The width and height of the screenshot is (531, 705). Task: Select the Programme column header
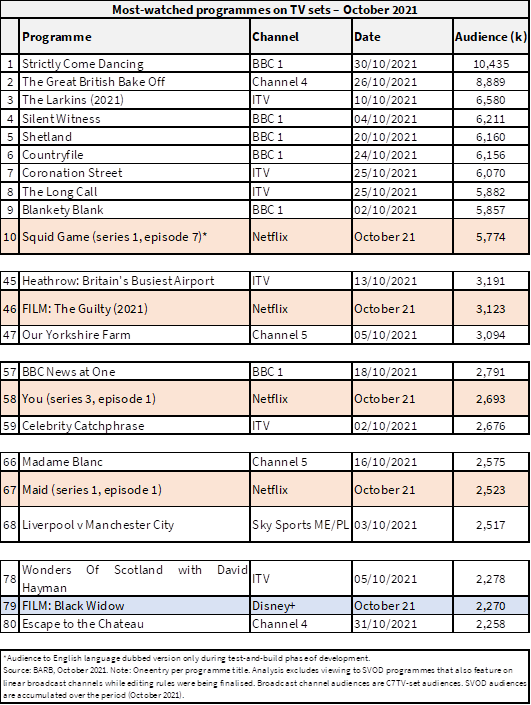point(134,36)
